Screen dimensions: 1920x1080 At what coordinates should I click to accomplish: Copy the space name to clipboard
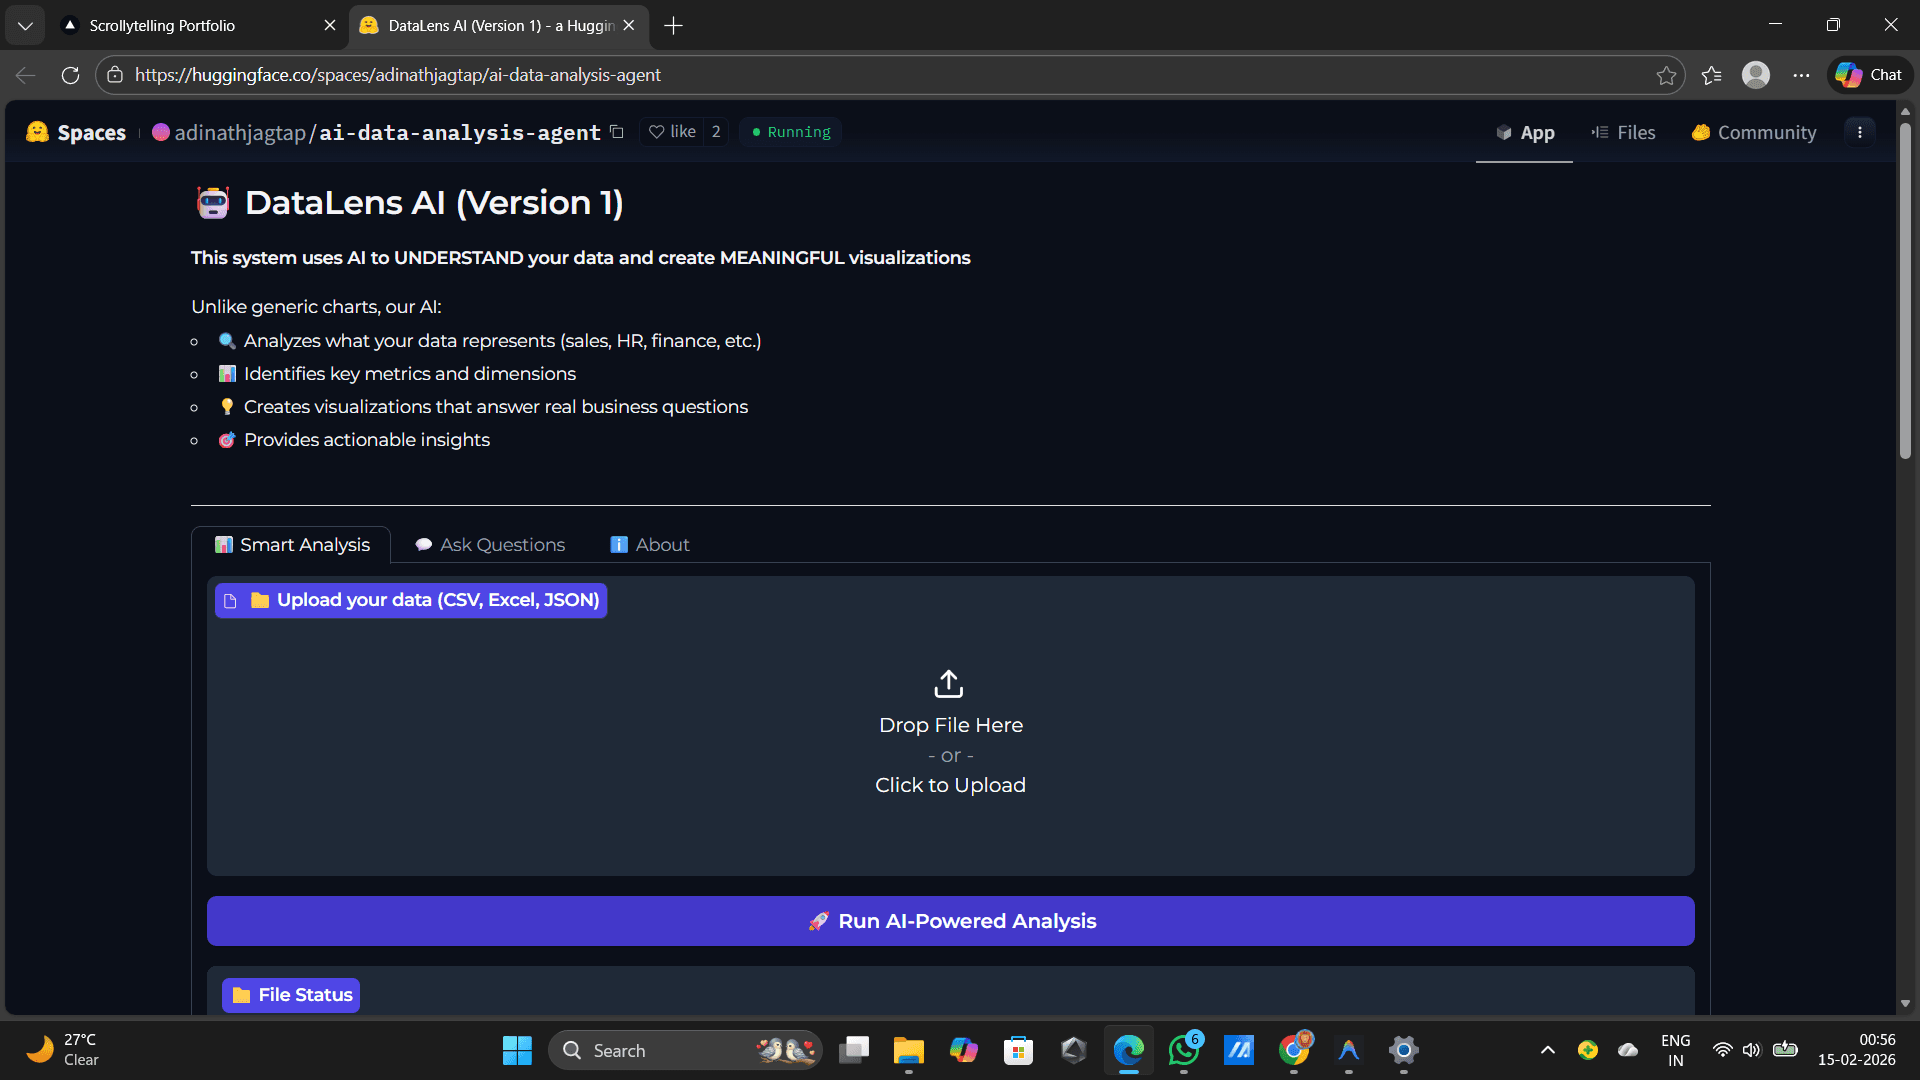point(617,132)
